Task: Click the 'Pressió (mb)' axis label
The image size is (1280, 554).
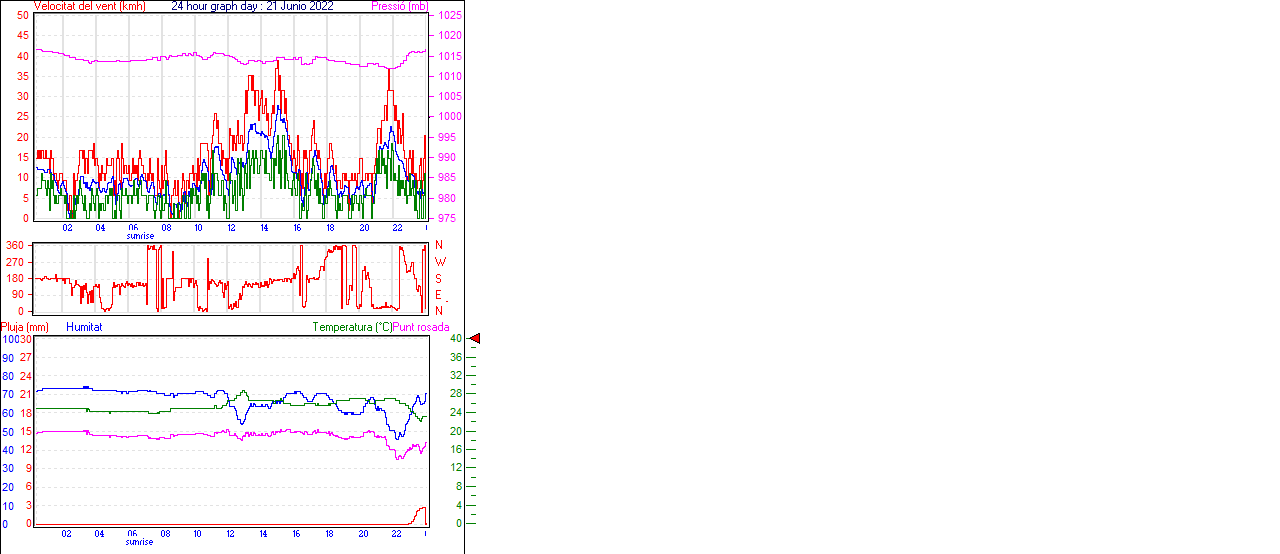Action: (x=400, y=6)
